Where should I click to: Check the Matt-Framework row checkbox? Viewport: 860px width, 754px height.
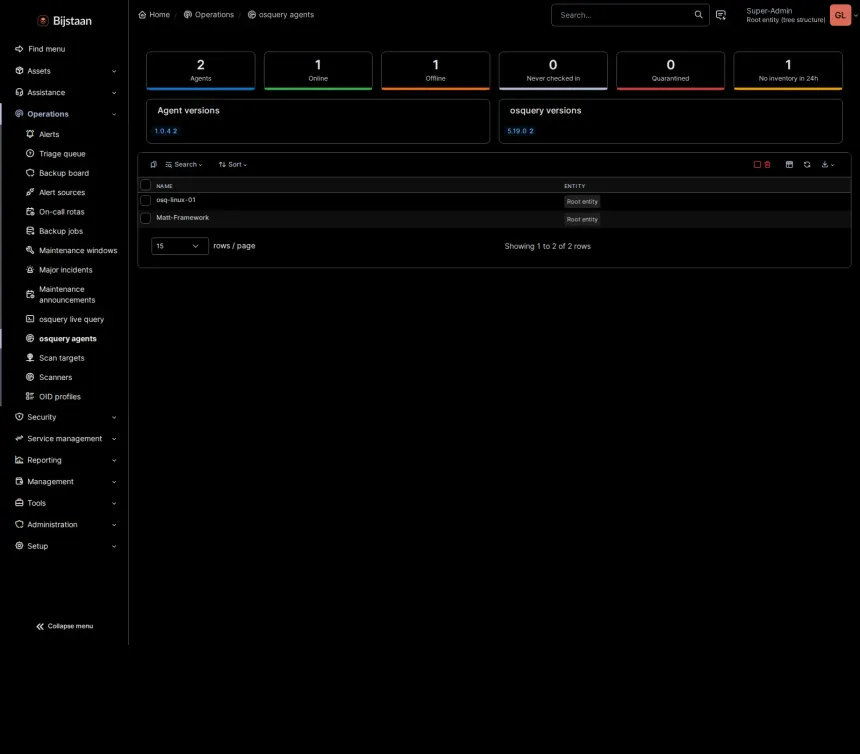coord(145,218)
